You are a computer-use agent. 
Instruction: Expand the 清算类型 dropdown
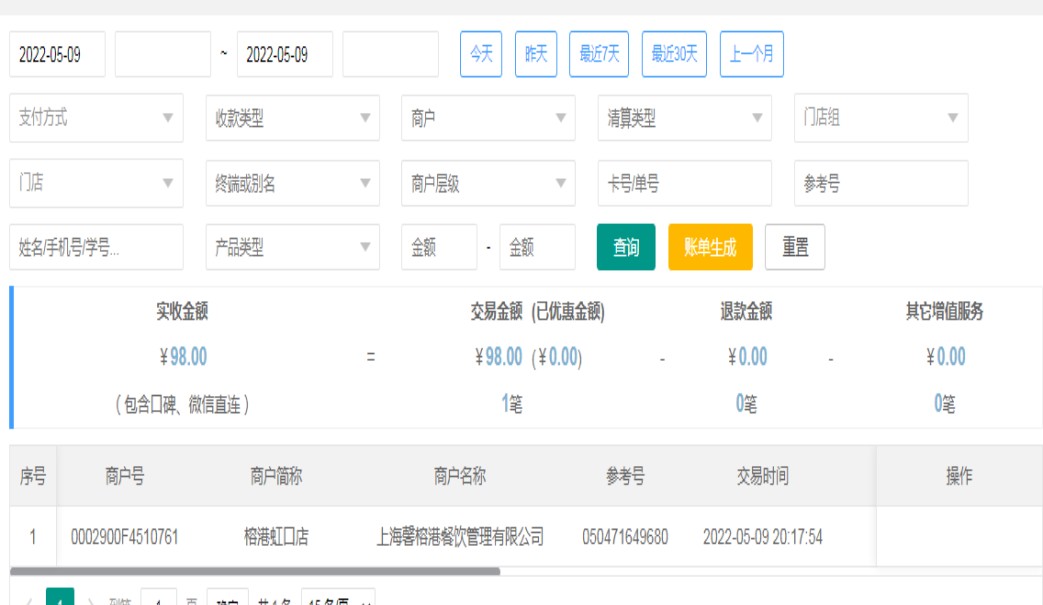coord(684,118)
